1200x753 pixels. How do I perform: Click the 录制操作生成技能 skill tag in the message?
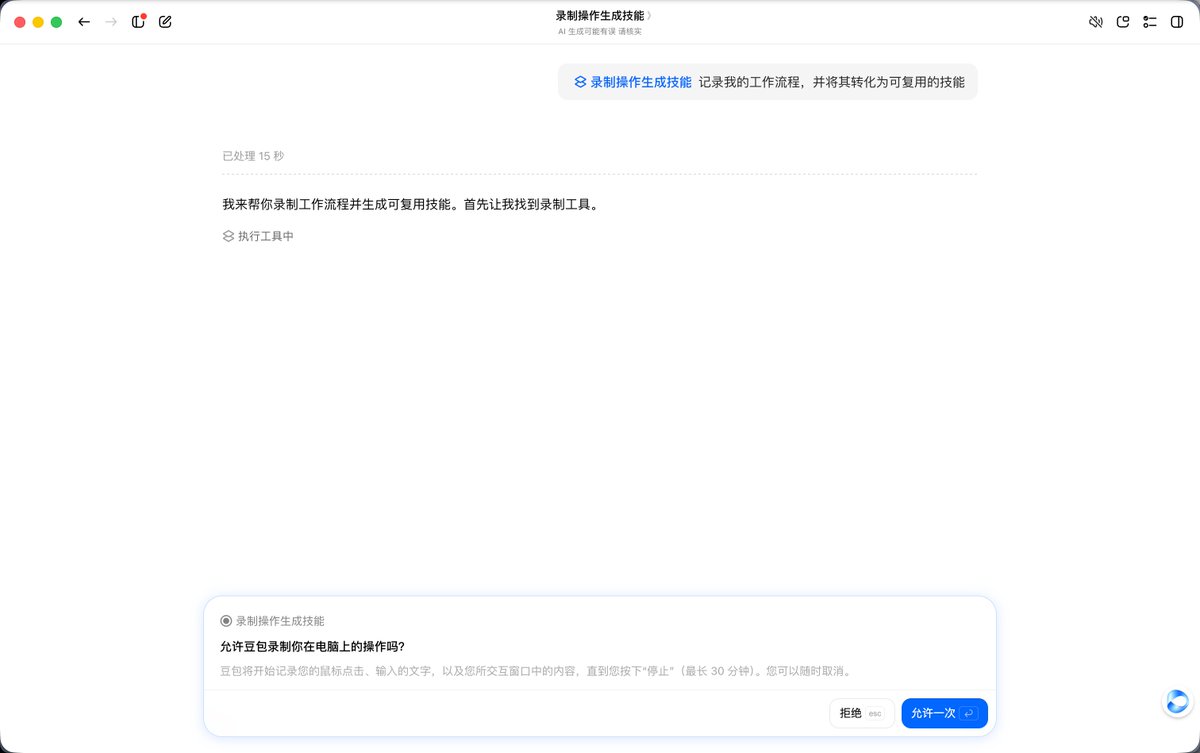632,82
